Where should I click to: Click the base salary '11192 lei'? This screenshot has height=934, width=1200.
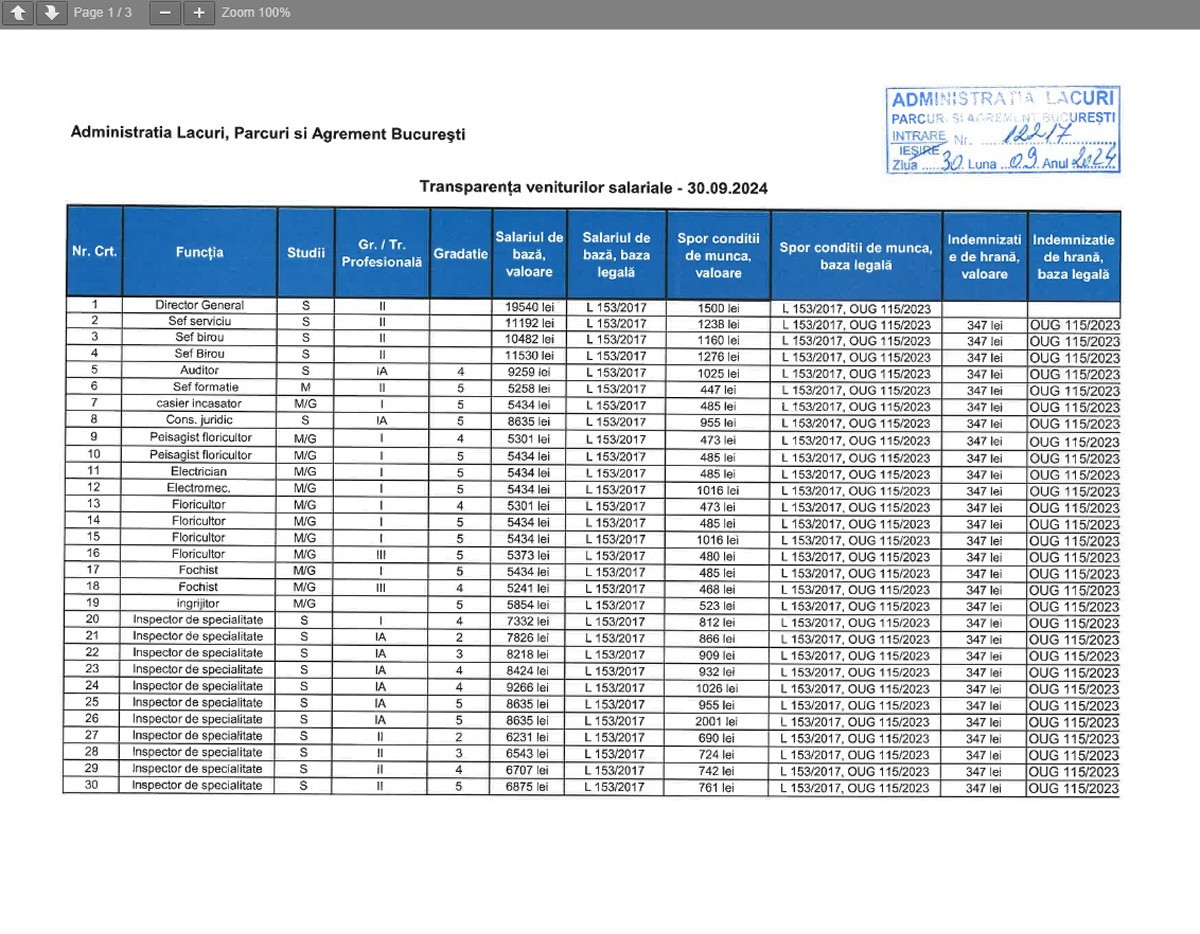click(x=529, y=323)
